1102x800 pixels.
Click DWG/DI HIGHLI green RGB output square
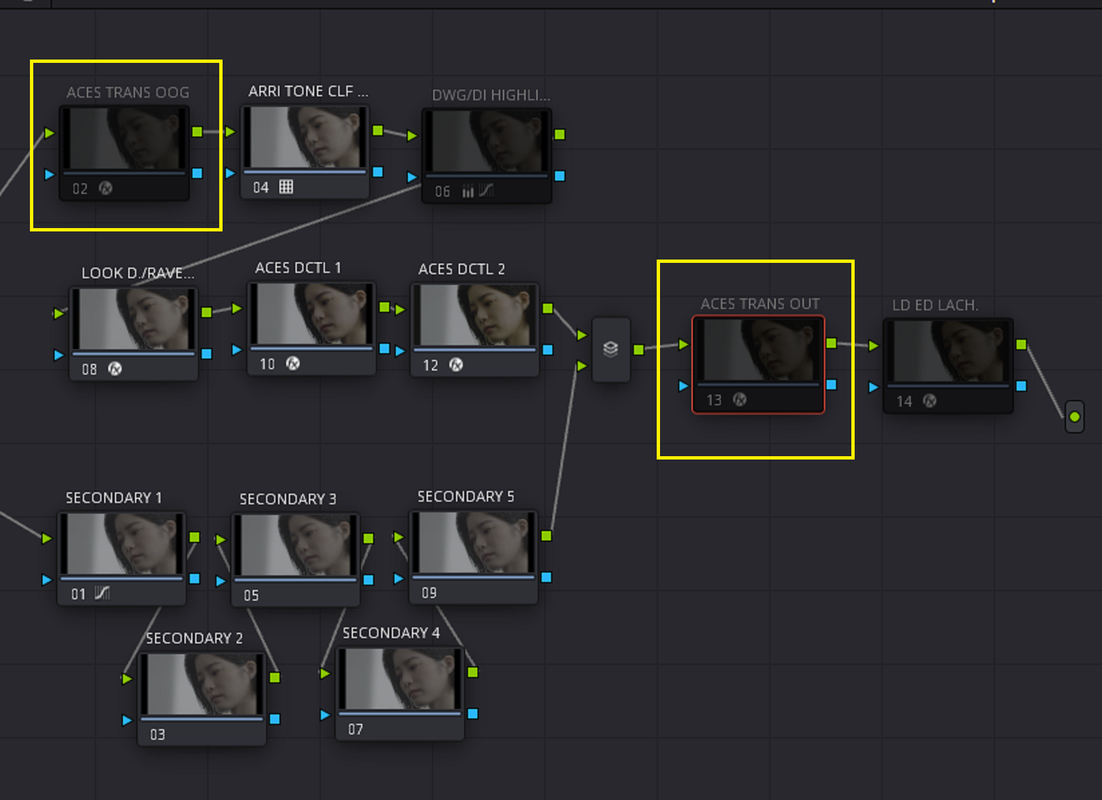pos(560,134)
